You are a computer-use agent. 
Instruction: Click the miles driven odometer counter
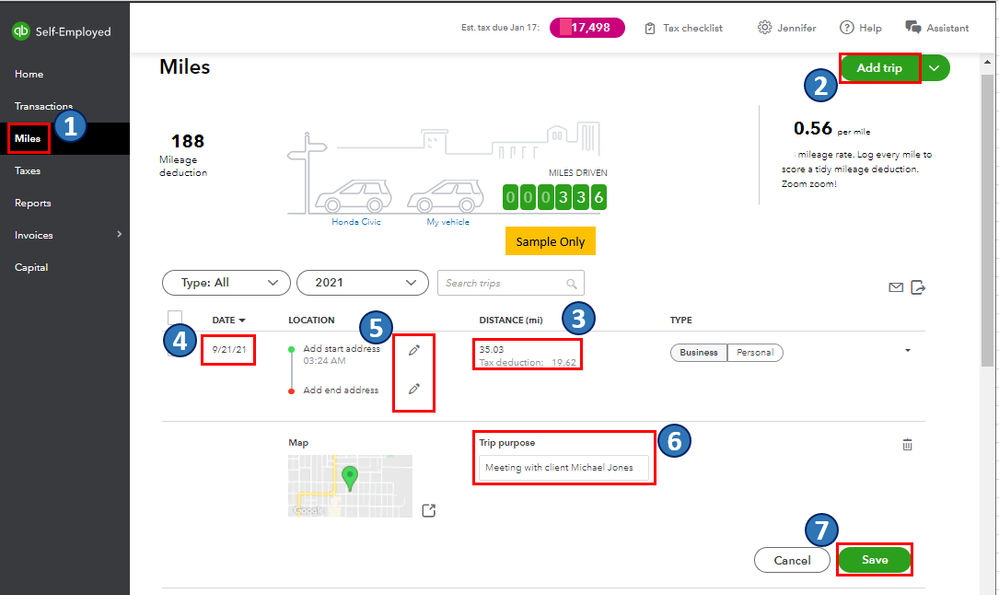tap(554, 197)
